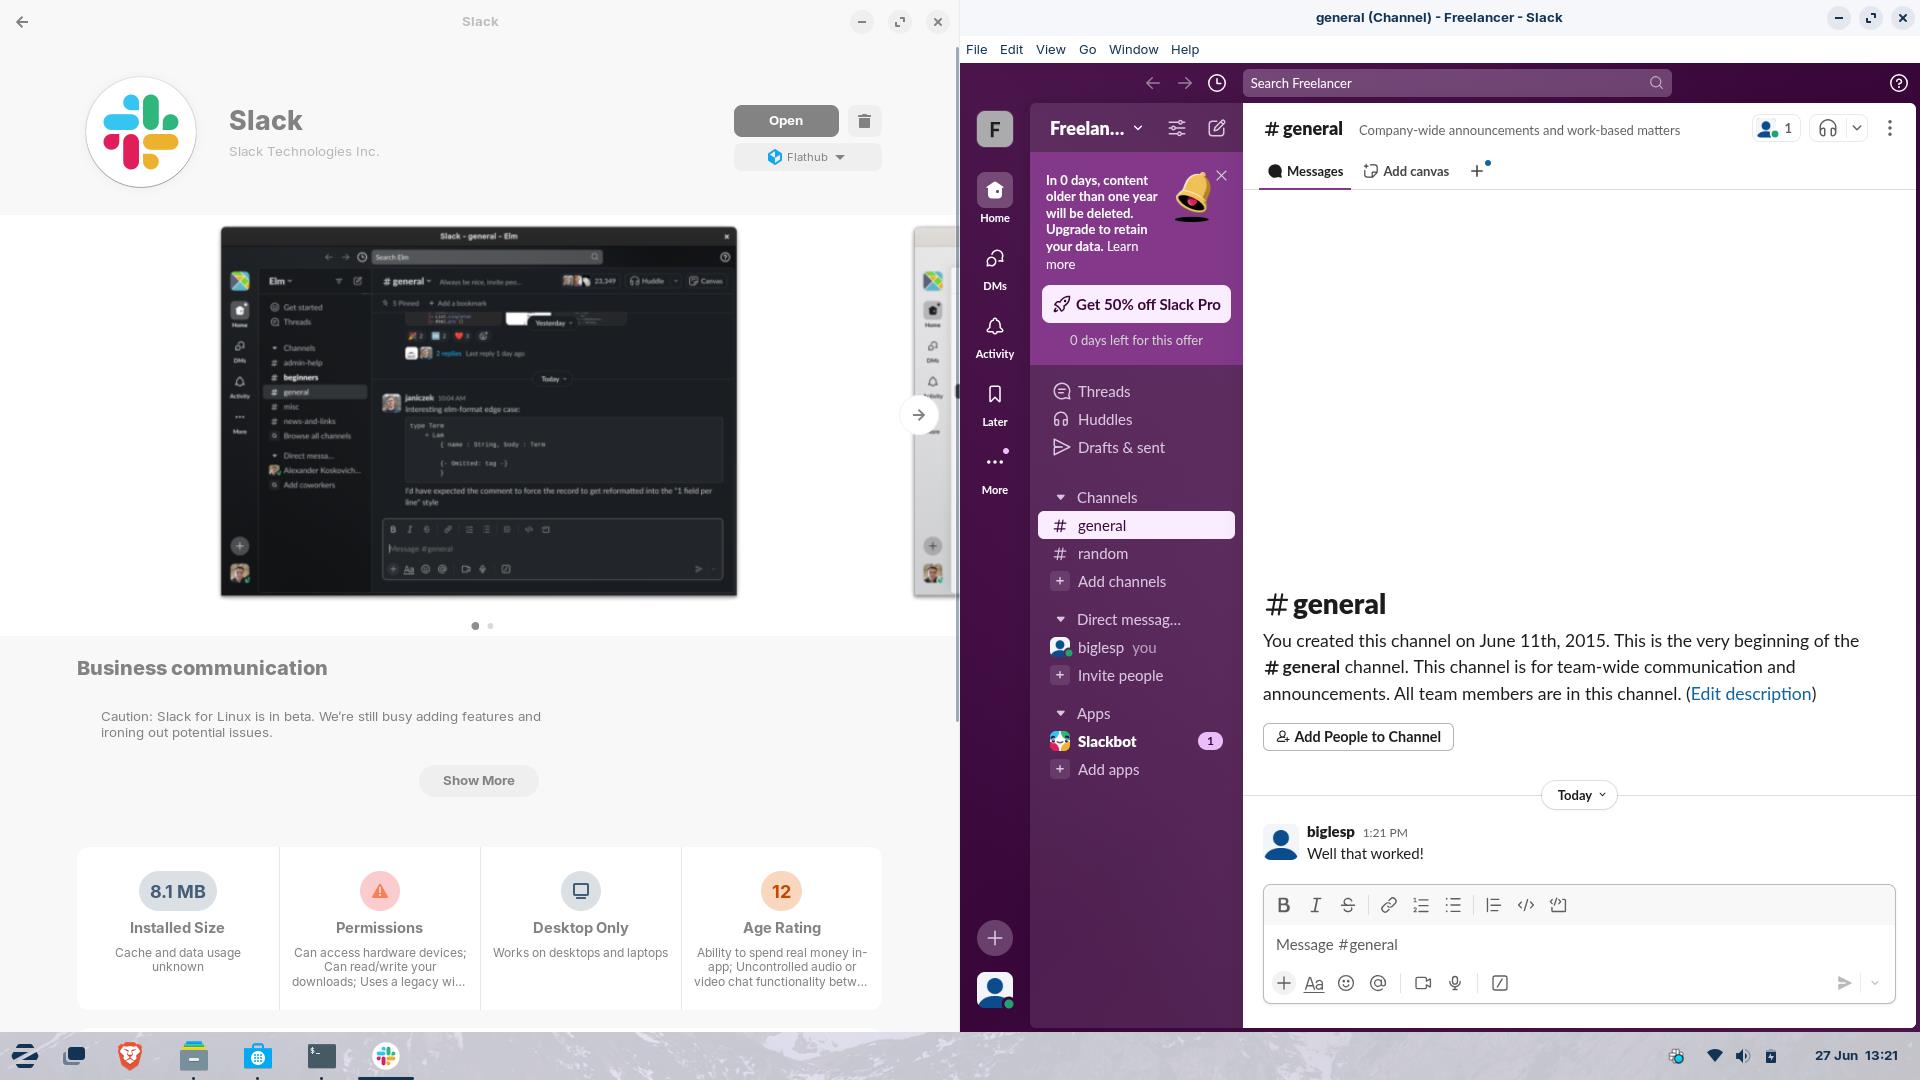The height and width of the screenshot is (1080, 1920).
Task: Follow the Edit description link
Action: pos(1750,693)
